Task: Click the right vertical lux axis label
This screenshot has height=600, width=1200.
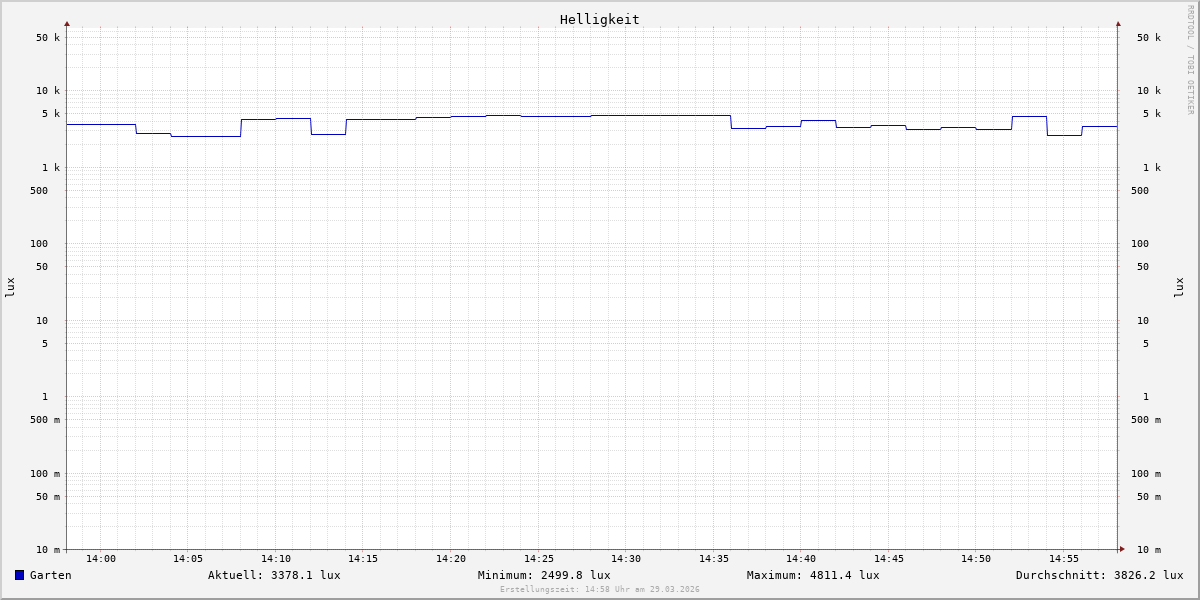Action: pos(1179,287)
